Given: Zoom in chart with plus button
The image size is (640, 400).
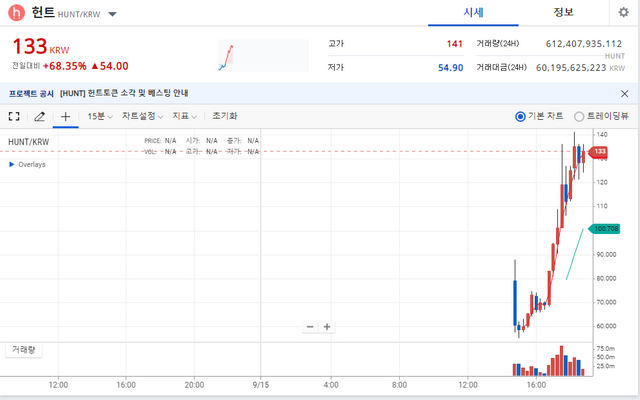Looking at the screenshot, I should click(327, 327).
